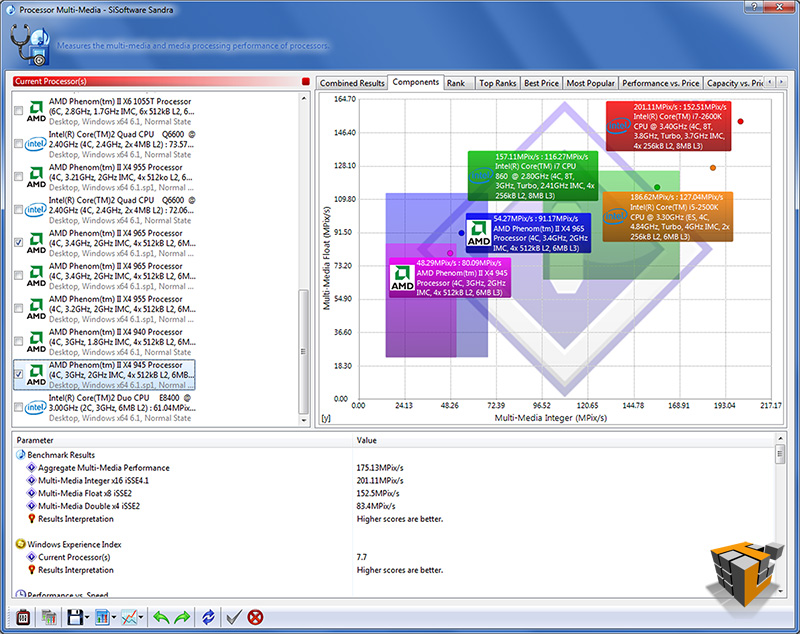This screenshot has width=800, height=634.
Task: Check the Phenom II X4 955 3.21GHz checkbox
Action: 18,176
